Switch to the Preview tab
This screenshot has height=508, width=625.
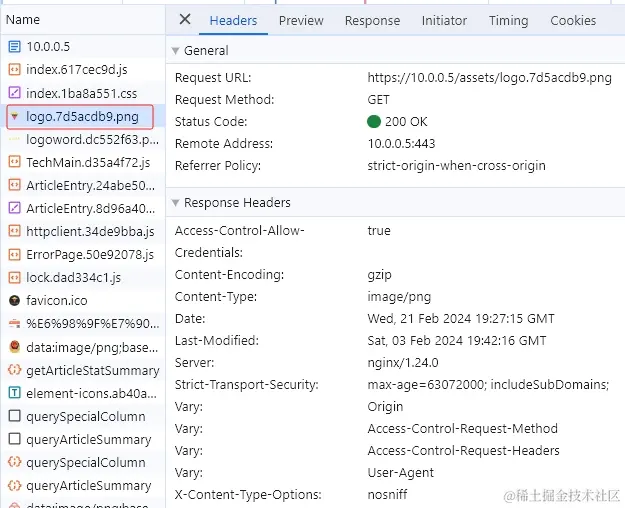[x=301, y=20]
